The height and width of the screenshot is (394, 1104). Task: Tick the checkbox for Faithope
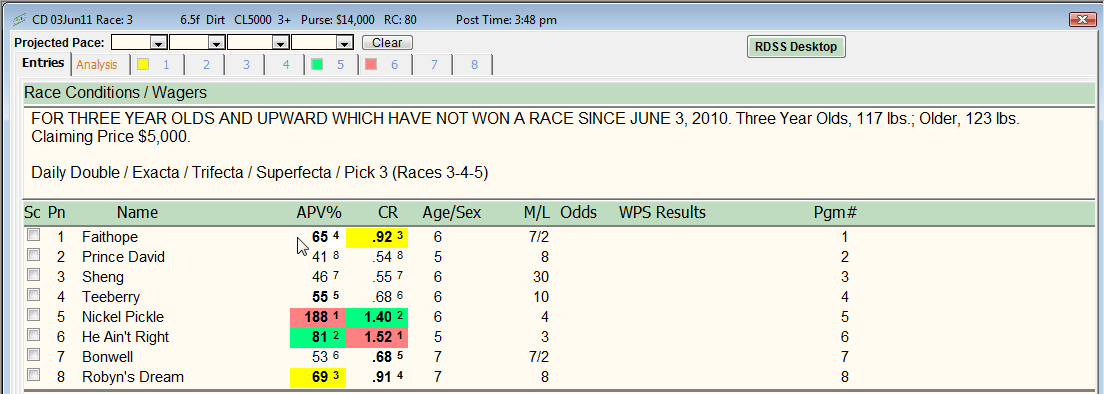[33, 236]
